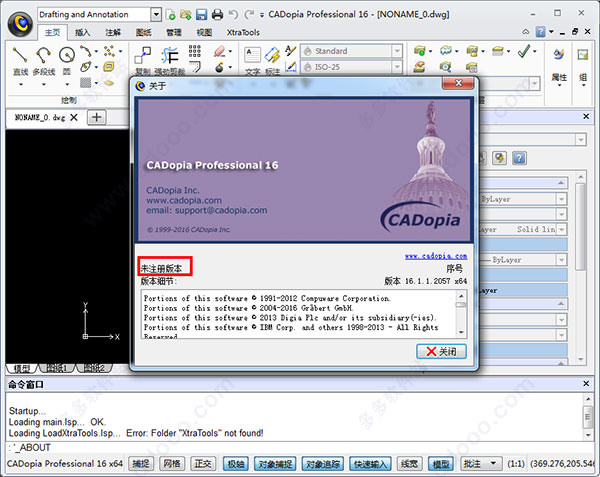Open the www.cadopia.com link in the About dialog

coord(436,256)
